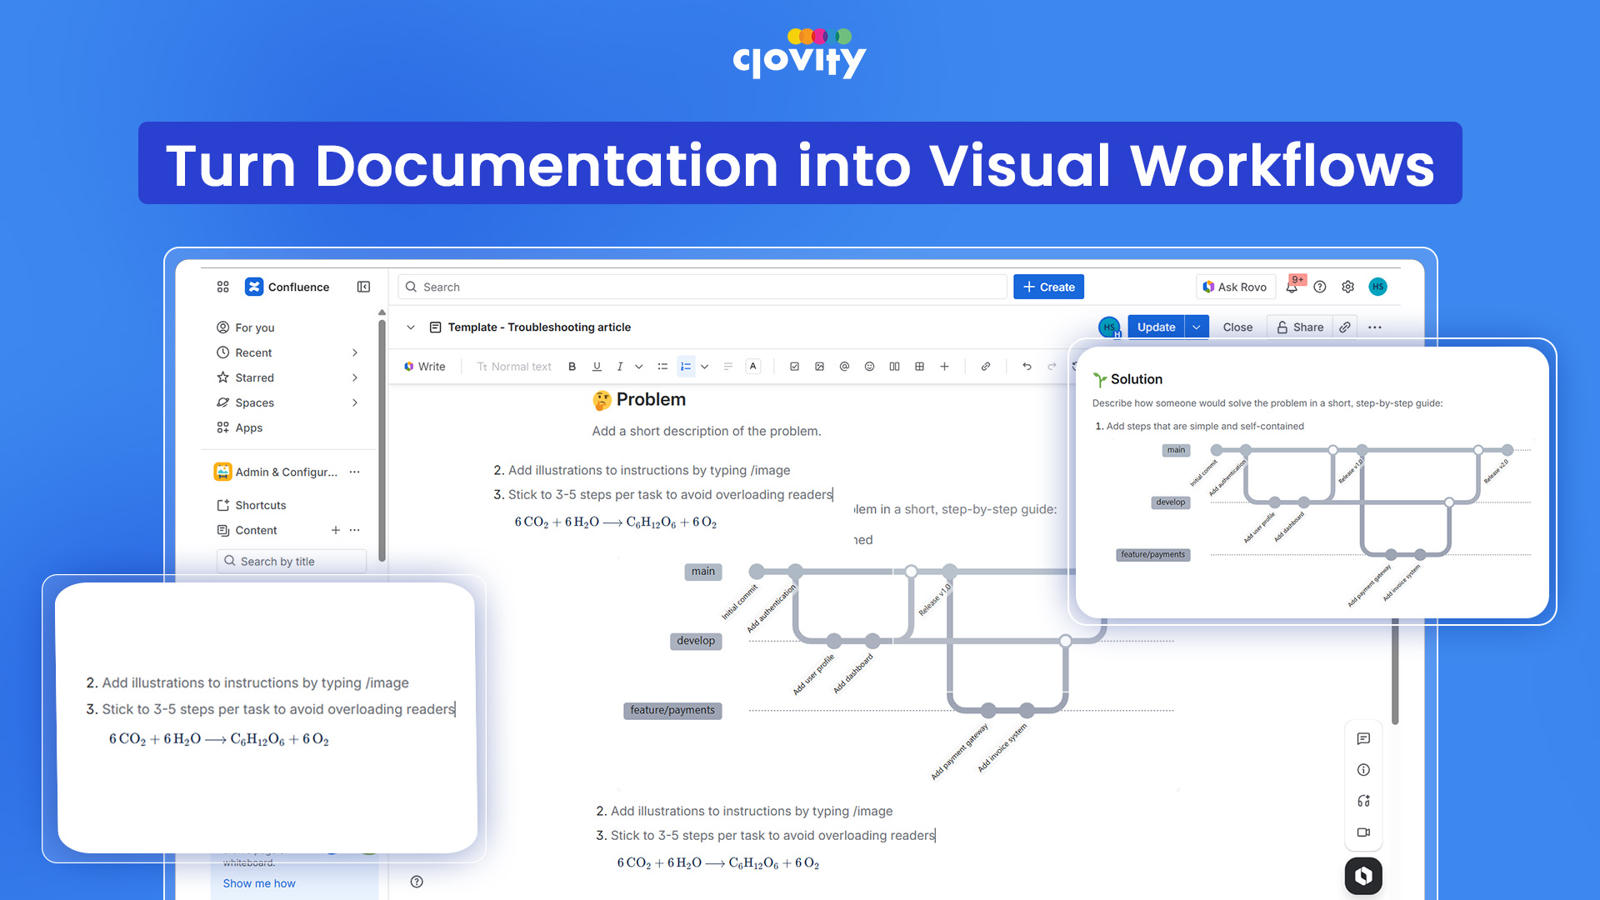Insert an action item checkbox

[794, 367]
